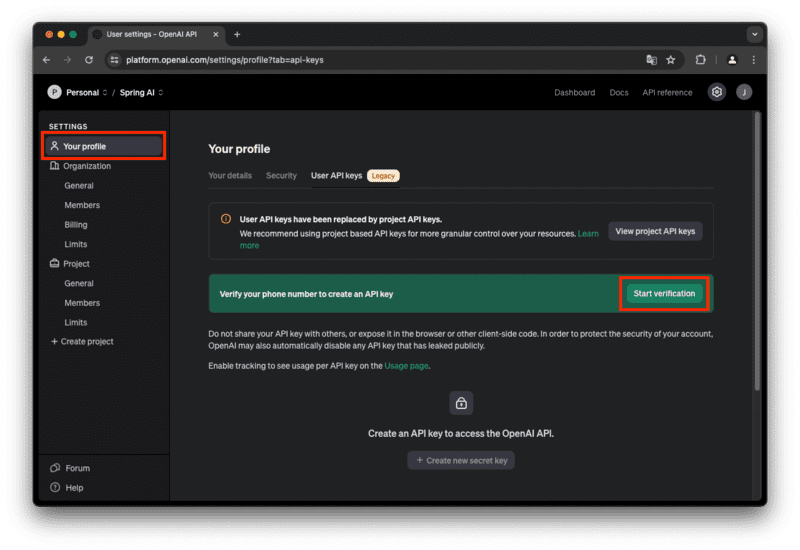Select Billing under Organization settings

pos(76,225)
